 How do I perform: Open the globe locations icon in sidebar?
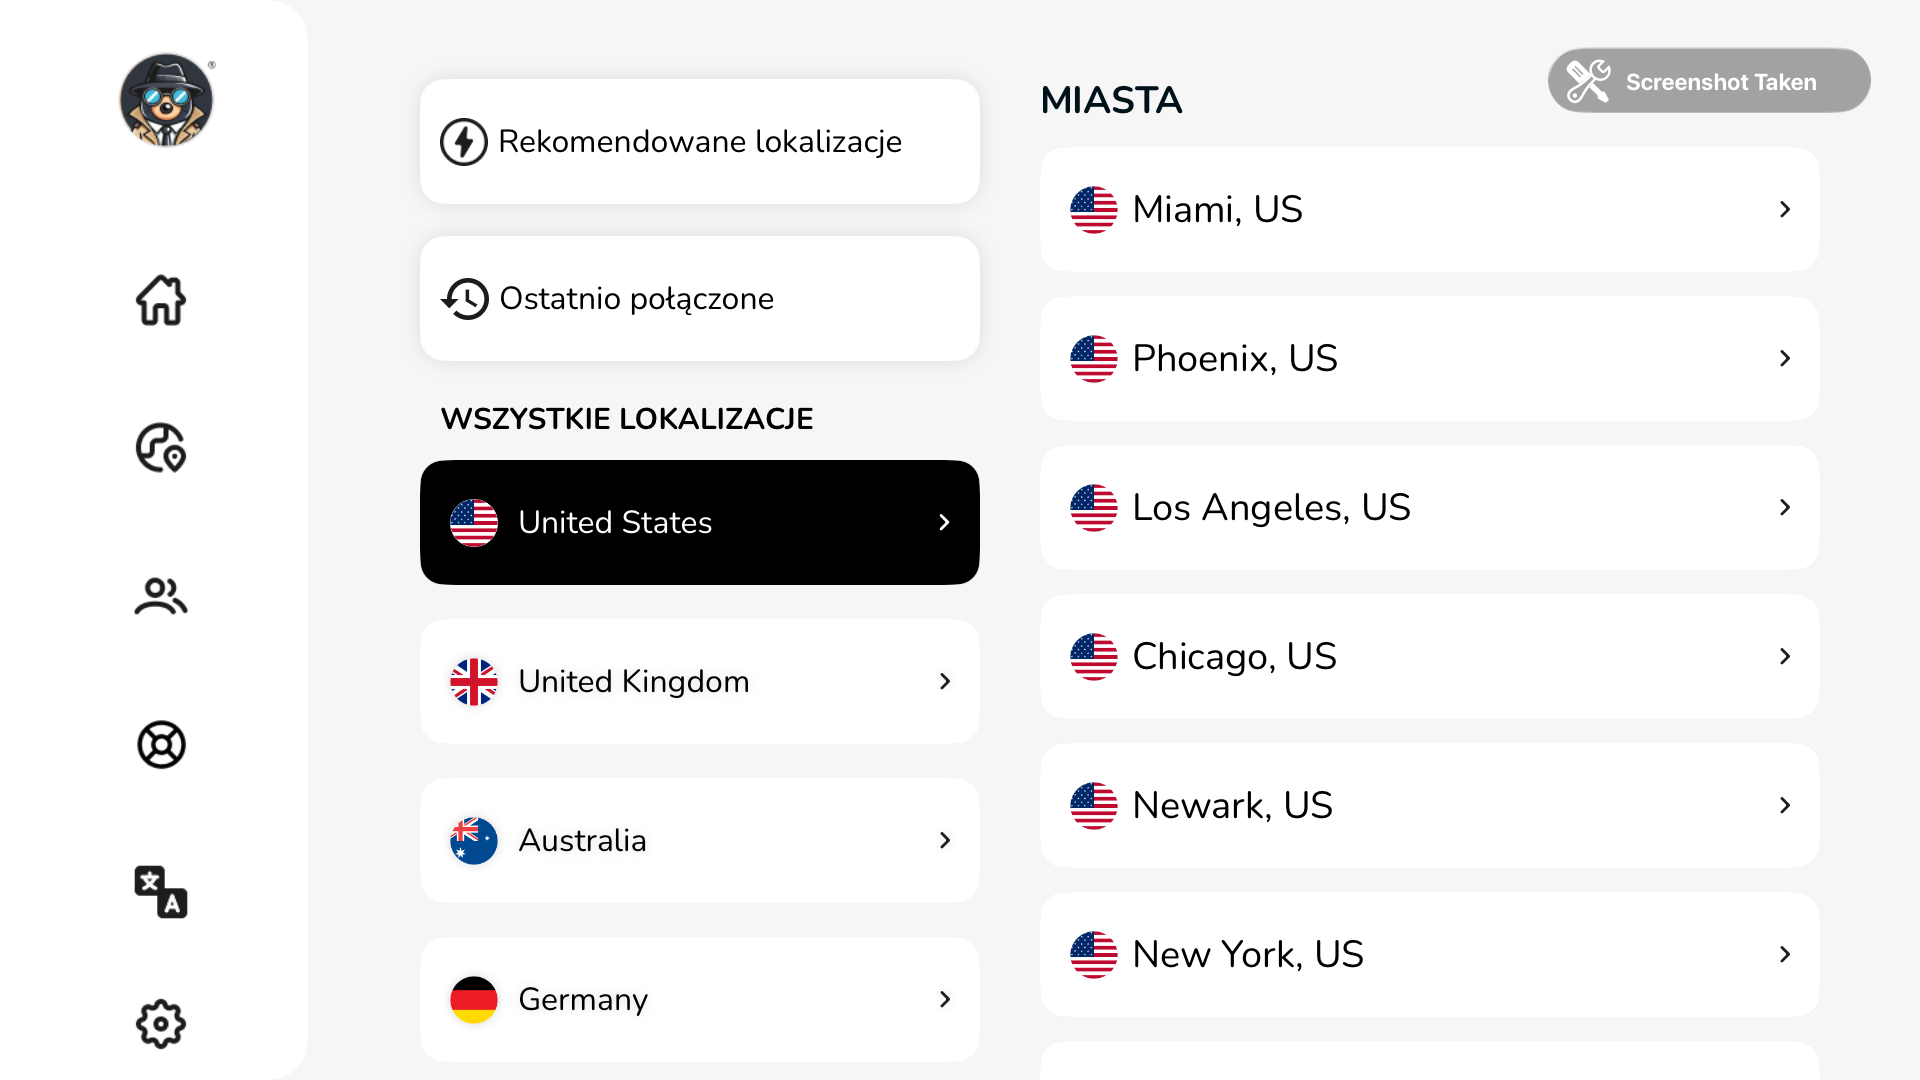[161, 448]
